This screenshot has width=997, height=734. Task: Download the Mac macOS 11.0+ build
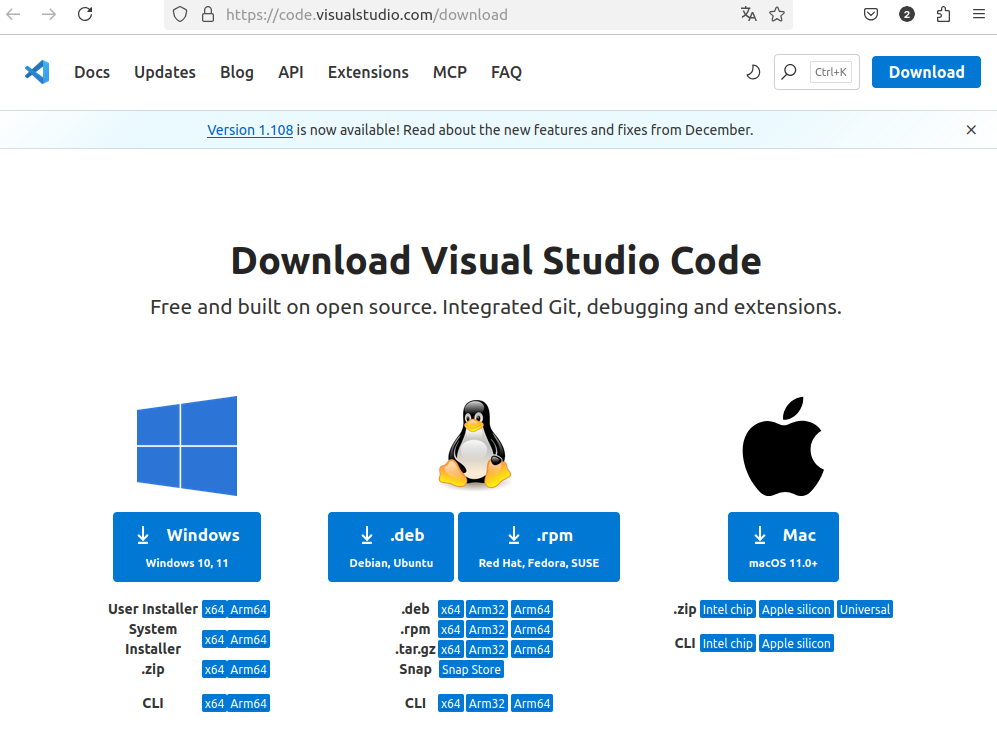tap(783, 547)
